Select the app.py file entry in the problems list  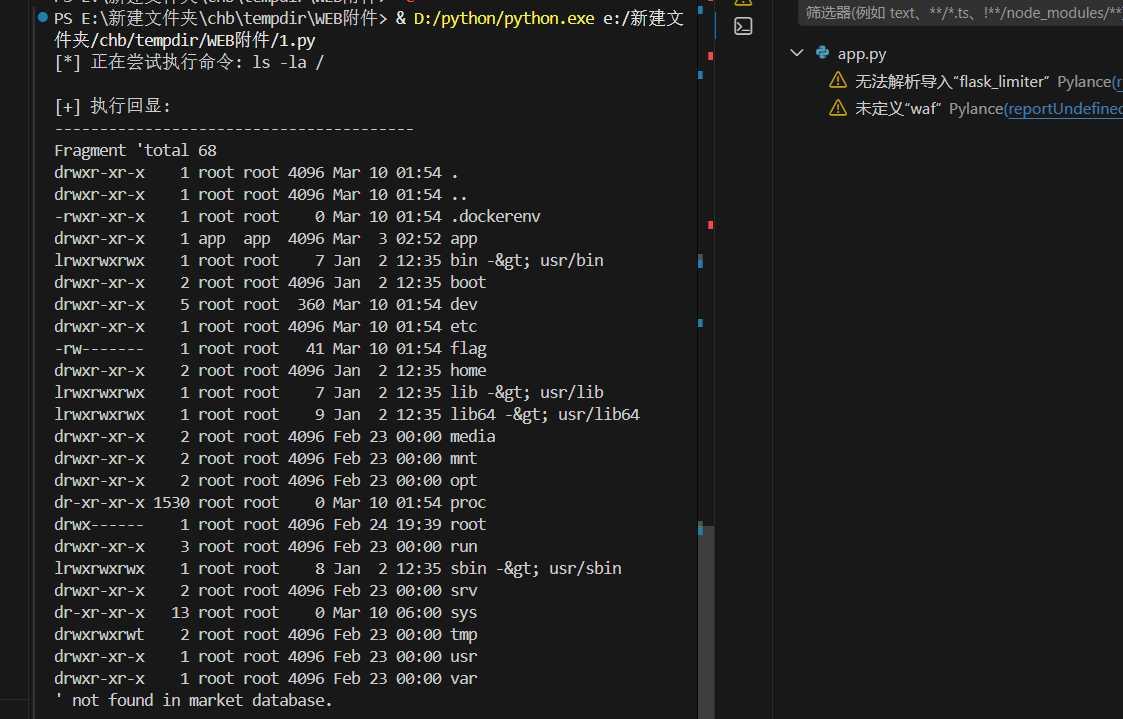(862, 54)
